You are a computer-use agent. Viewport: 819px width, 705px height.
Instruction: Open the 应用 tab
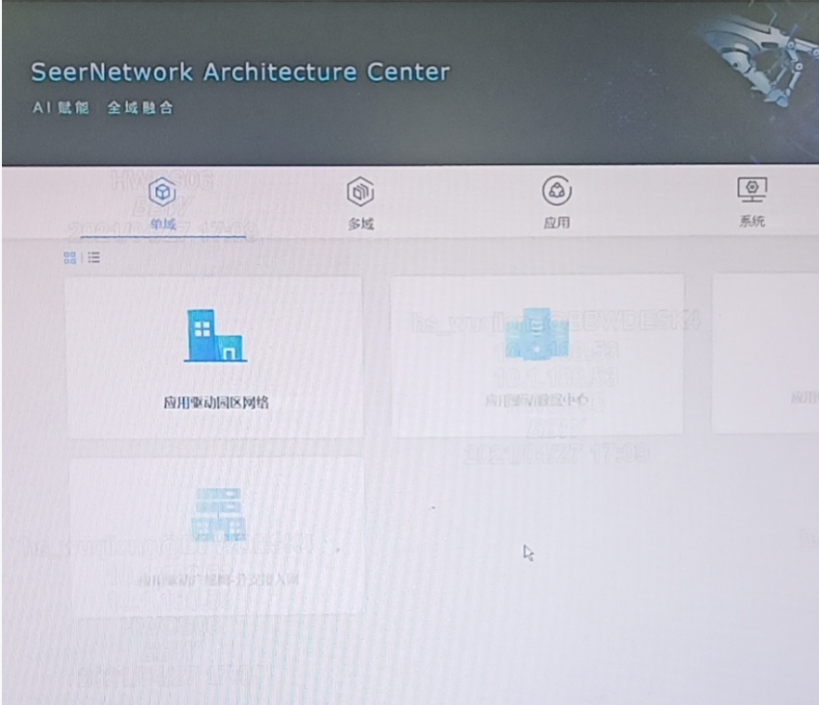[x=557, y=223]
